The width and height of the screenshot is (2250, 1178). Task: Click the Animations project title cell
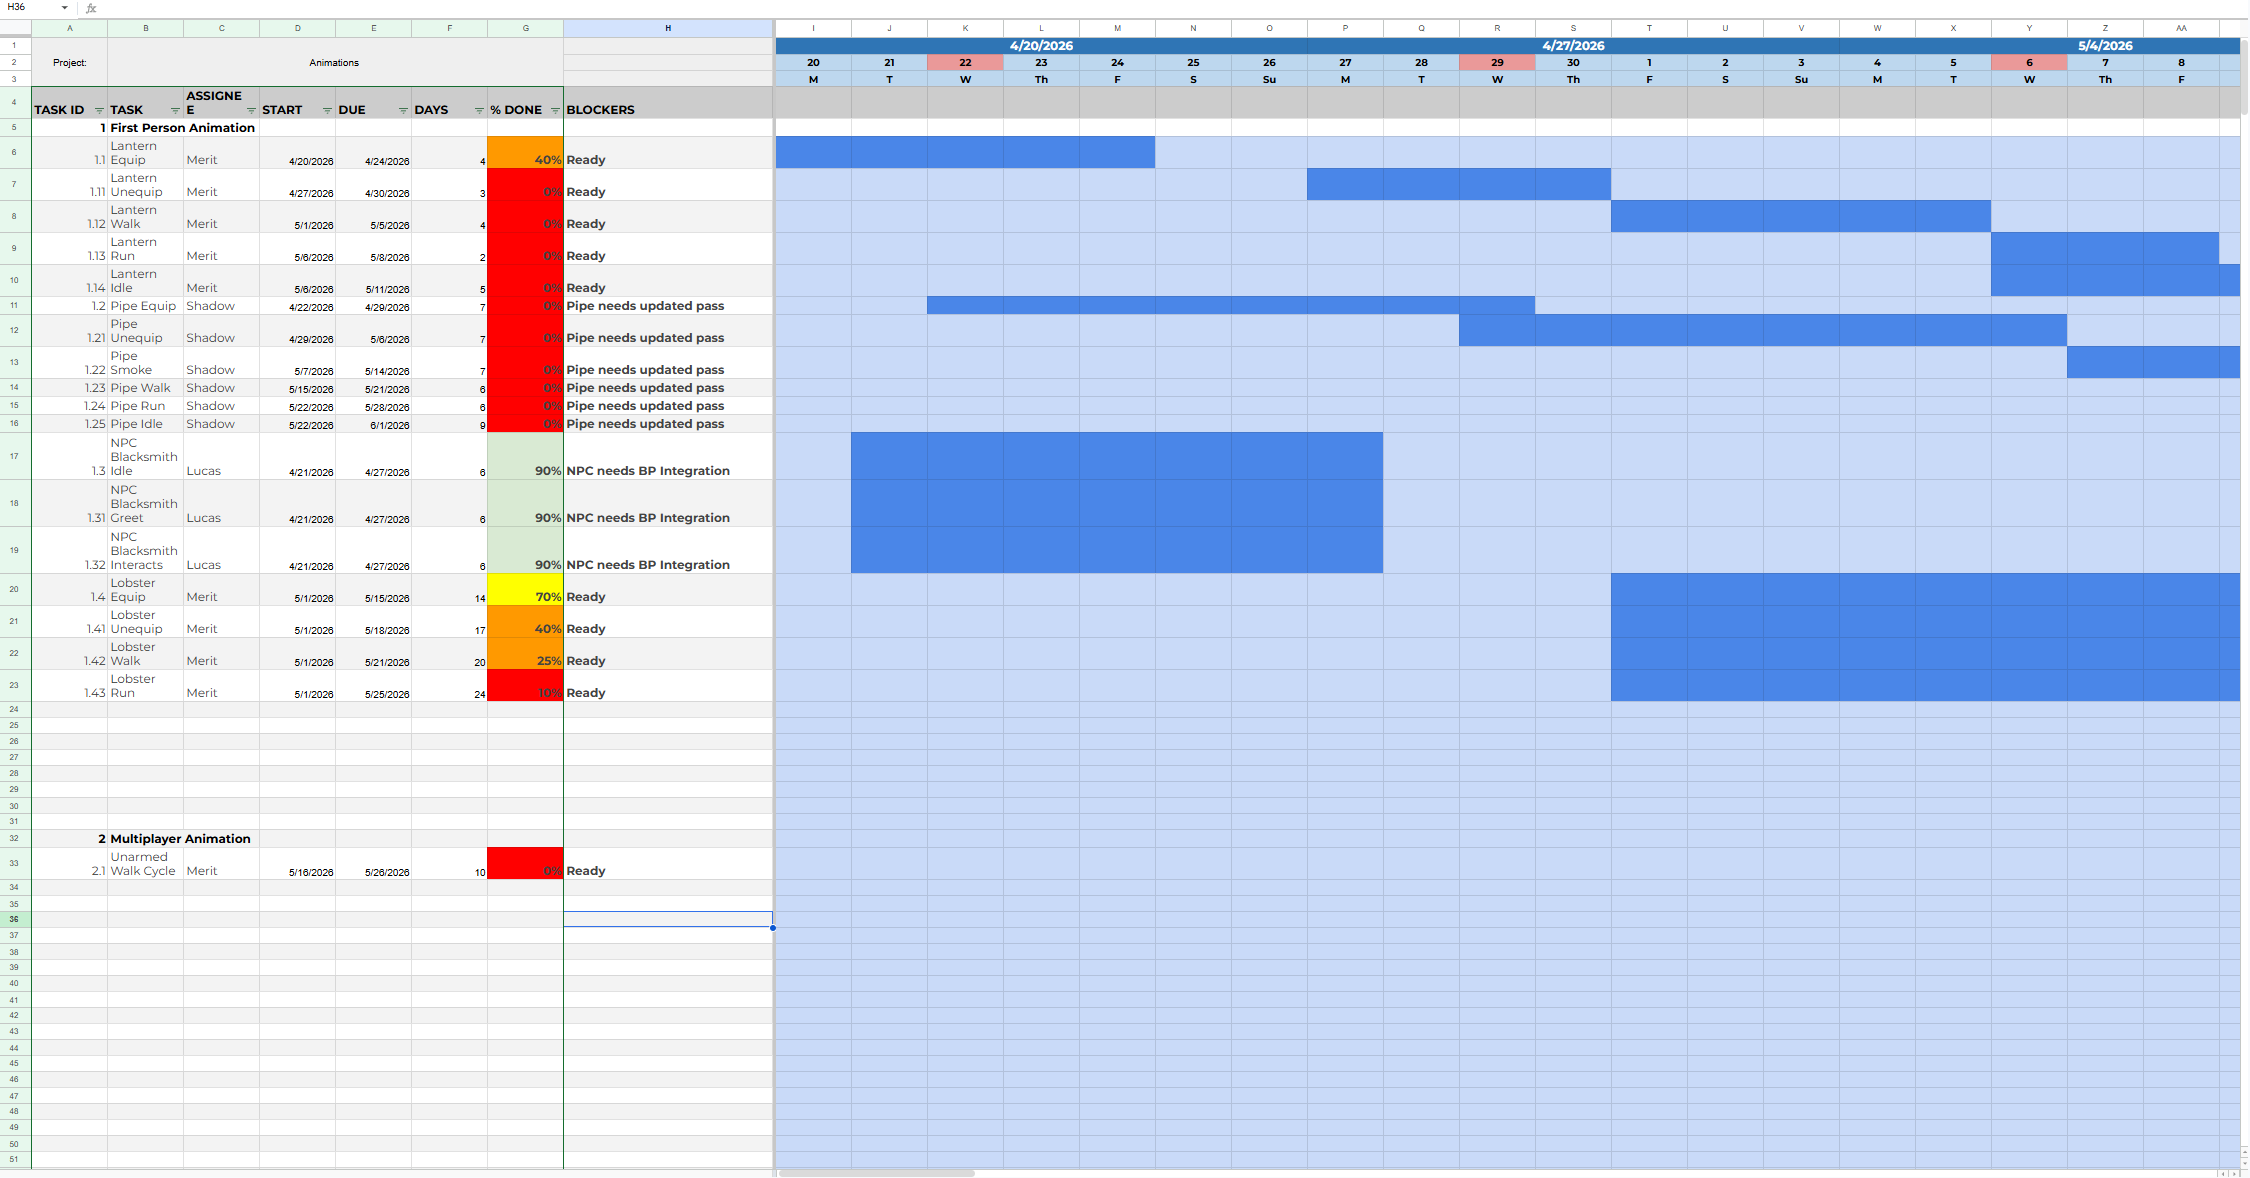click(334, 63)
